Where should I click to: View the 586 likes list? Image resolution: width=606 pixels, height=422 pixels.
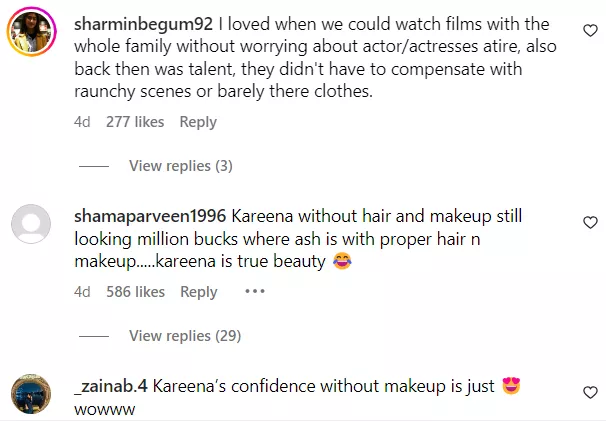136,292
